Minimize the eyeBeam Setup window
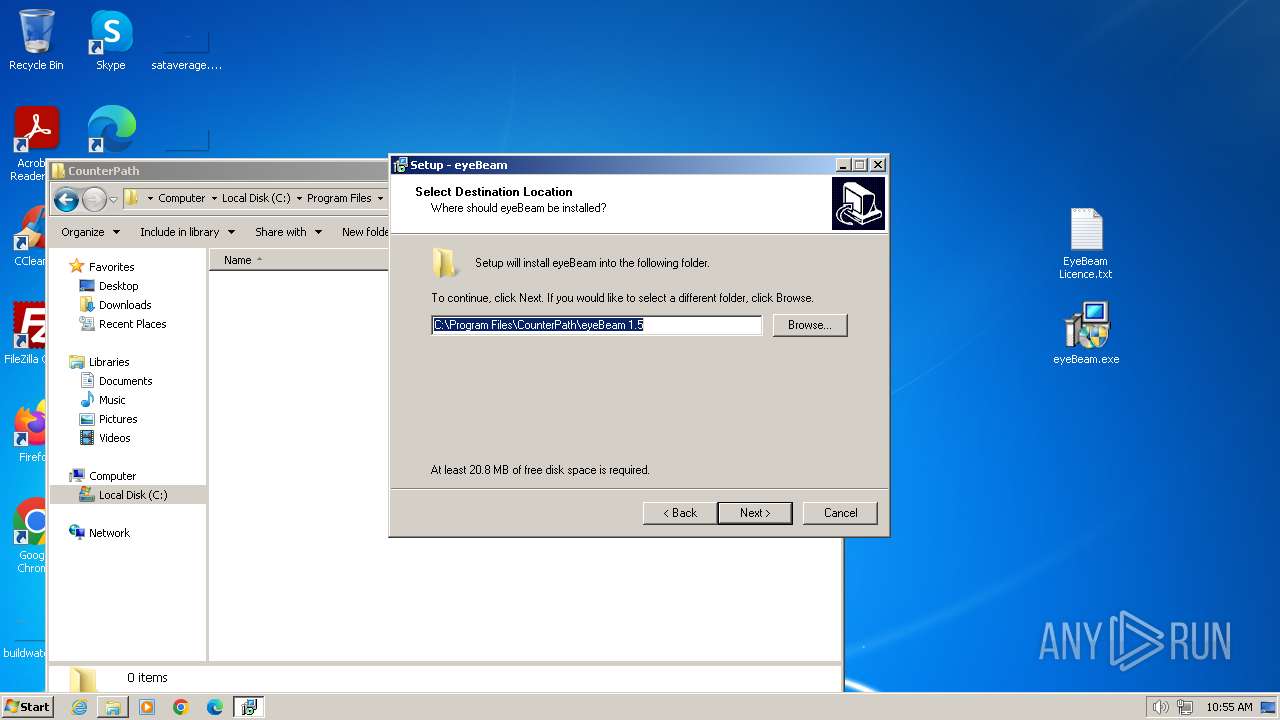This screenshot has height=720, width=1280. point(843,165)
